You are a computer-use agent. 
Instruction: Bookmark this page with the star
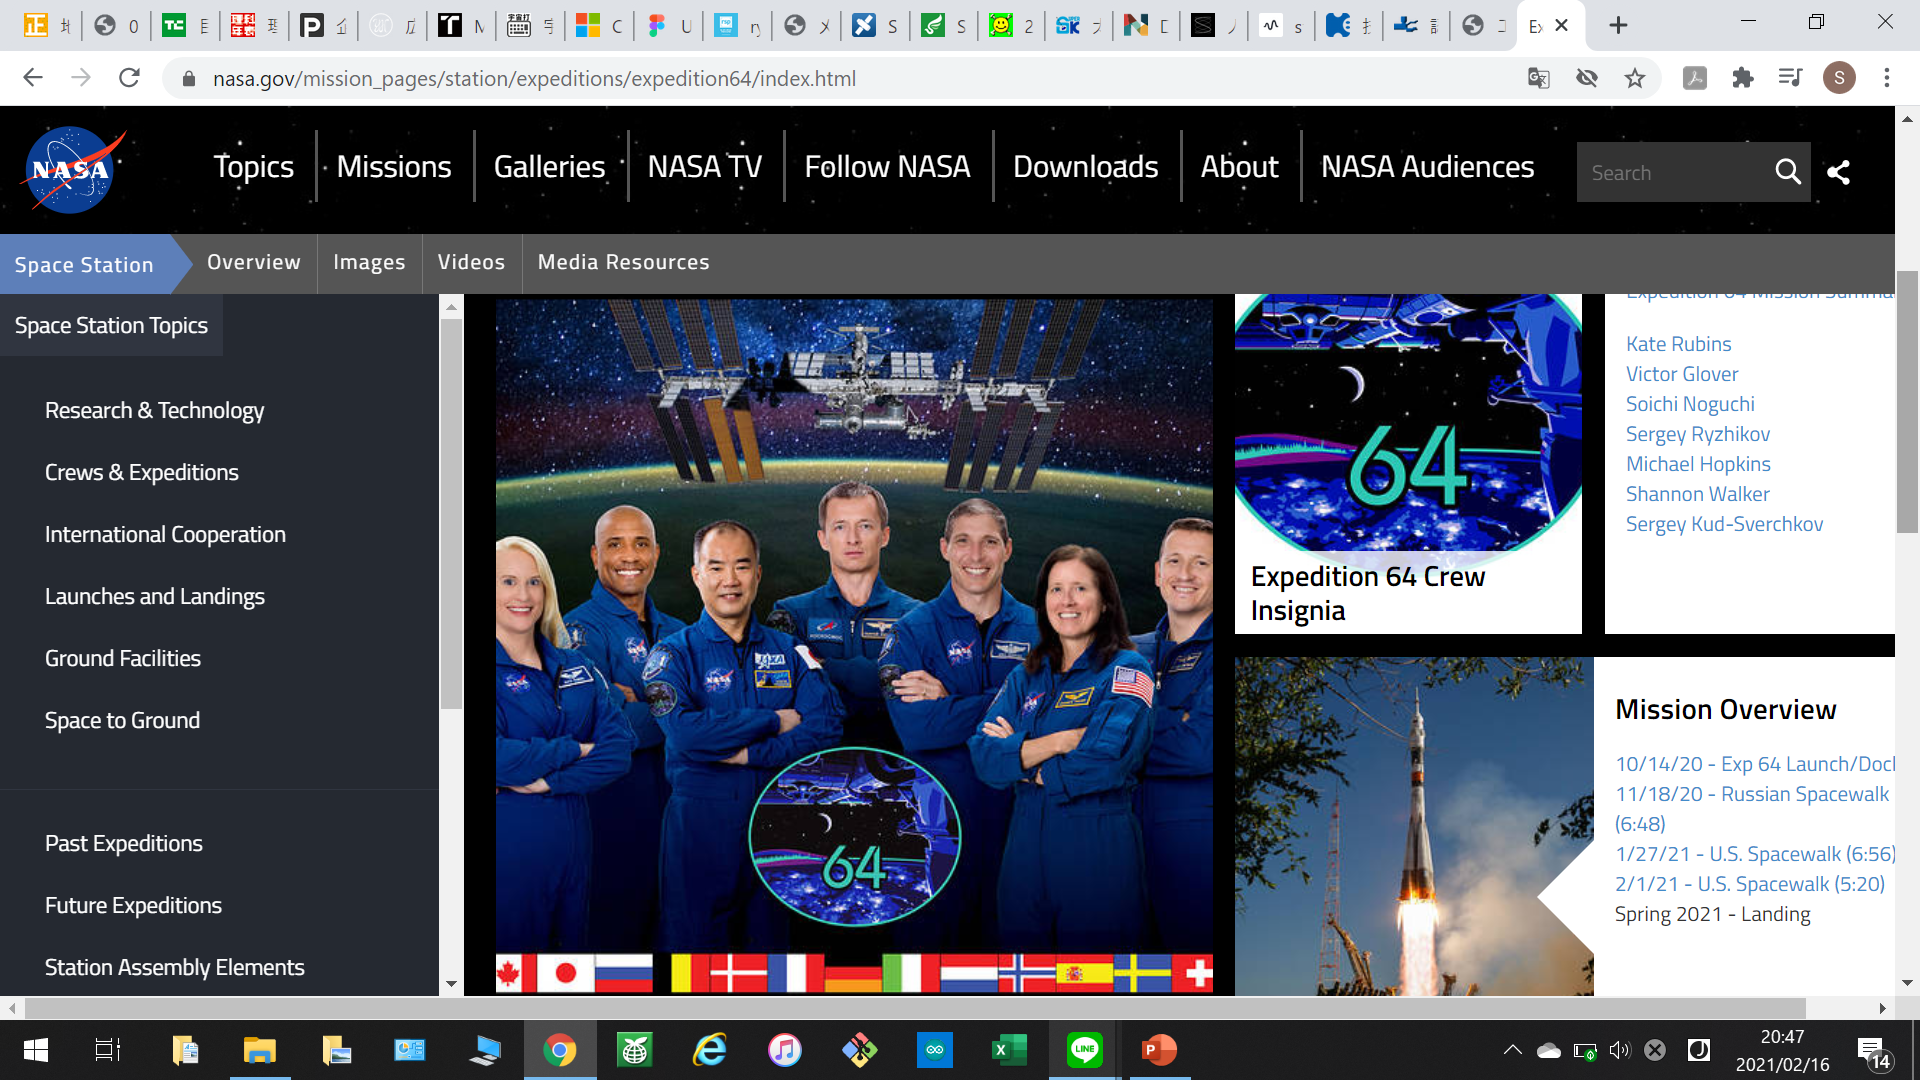coord(1635,78)
